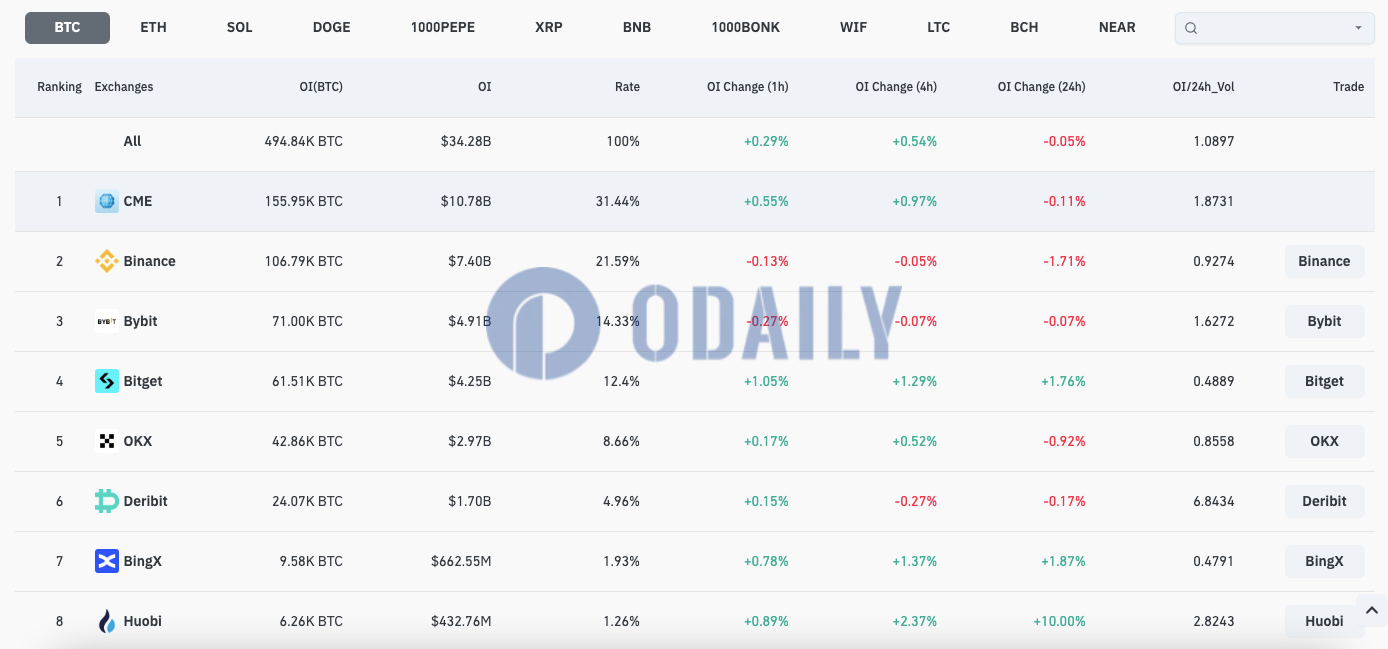1388x649 pixels.
Task: Click the All row label
Action: (x=132, y=141)
